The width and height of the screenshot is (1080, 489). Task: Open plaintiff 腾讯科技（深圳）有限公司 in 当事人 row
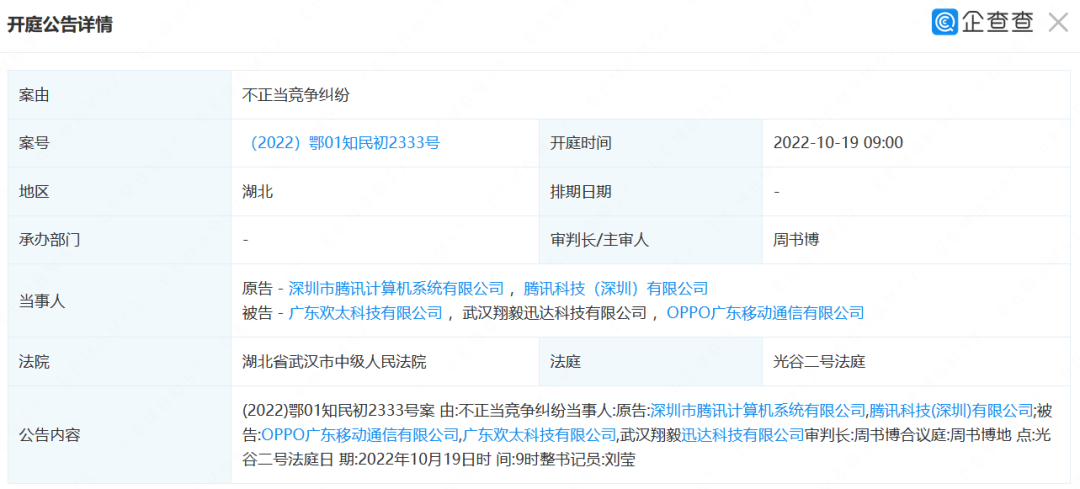(x=616, y=288)
